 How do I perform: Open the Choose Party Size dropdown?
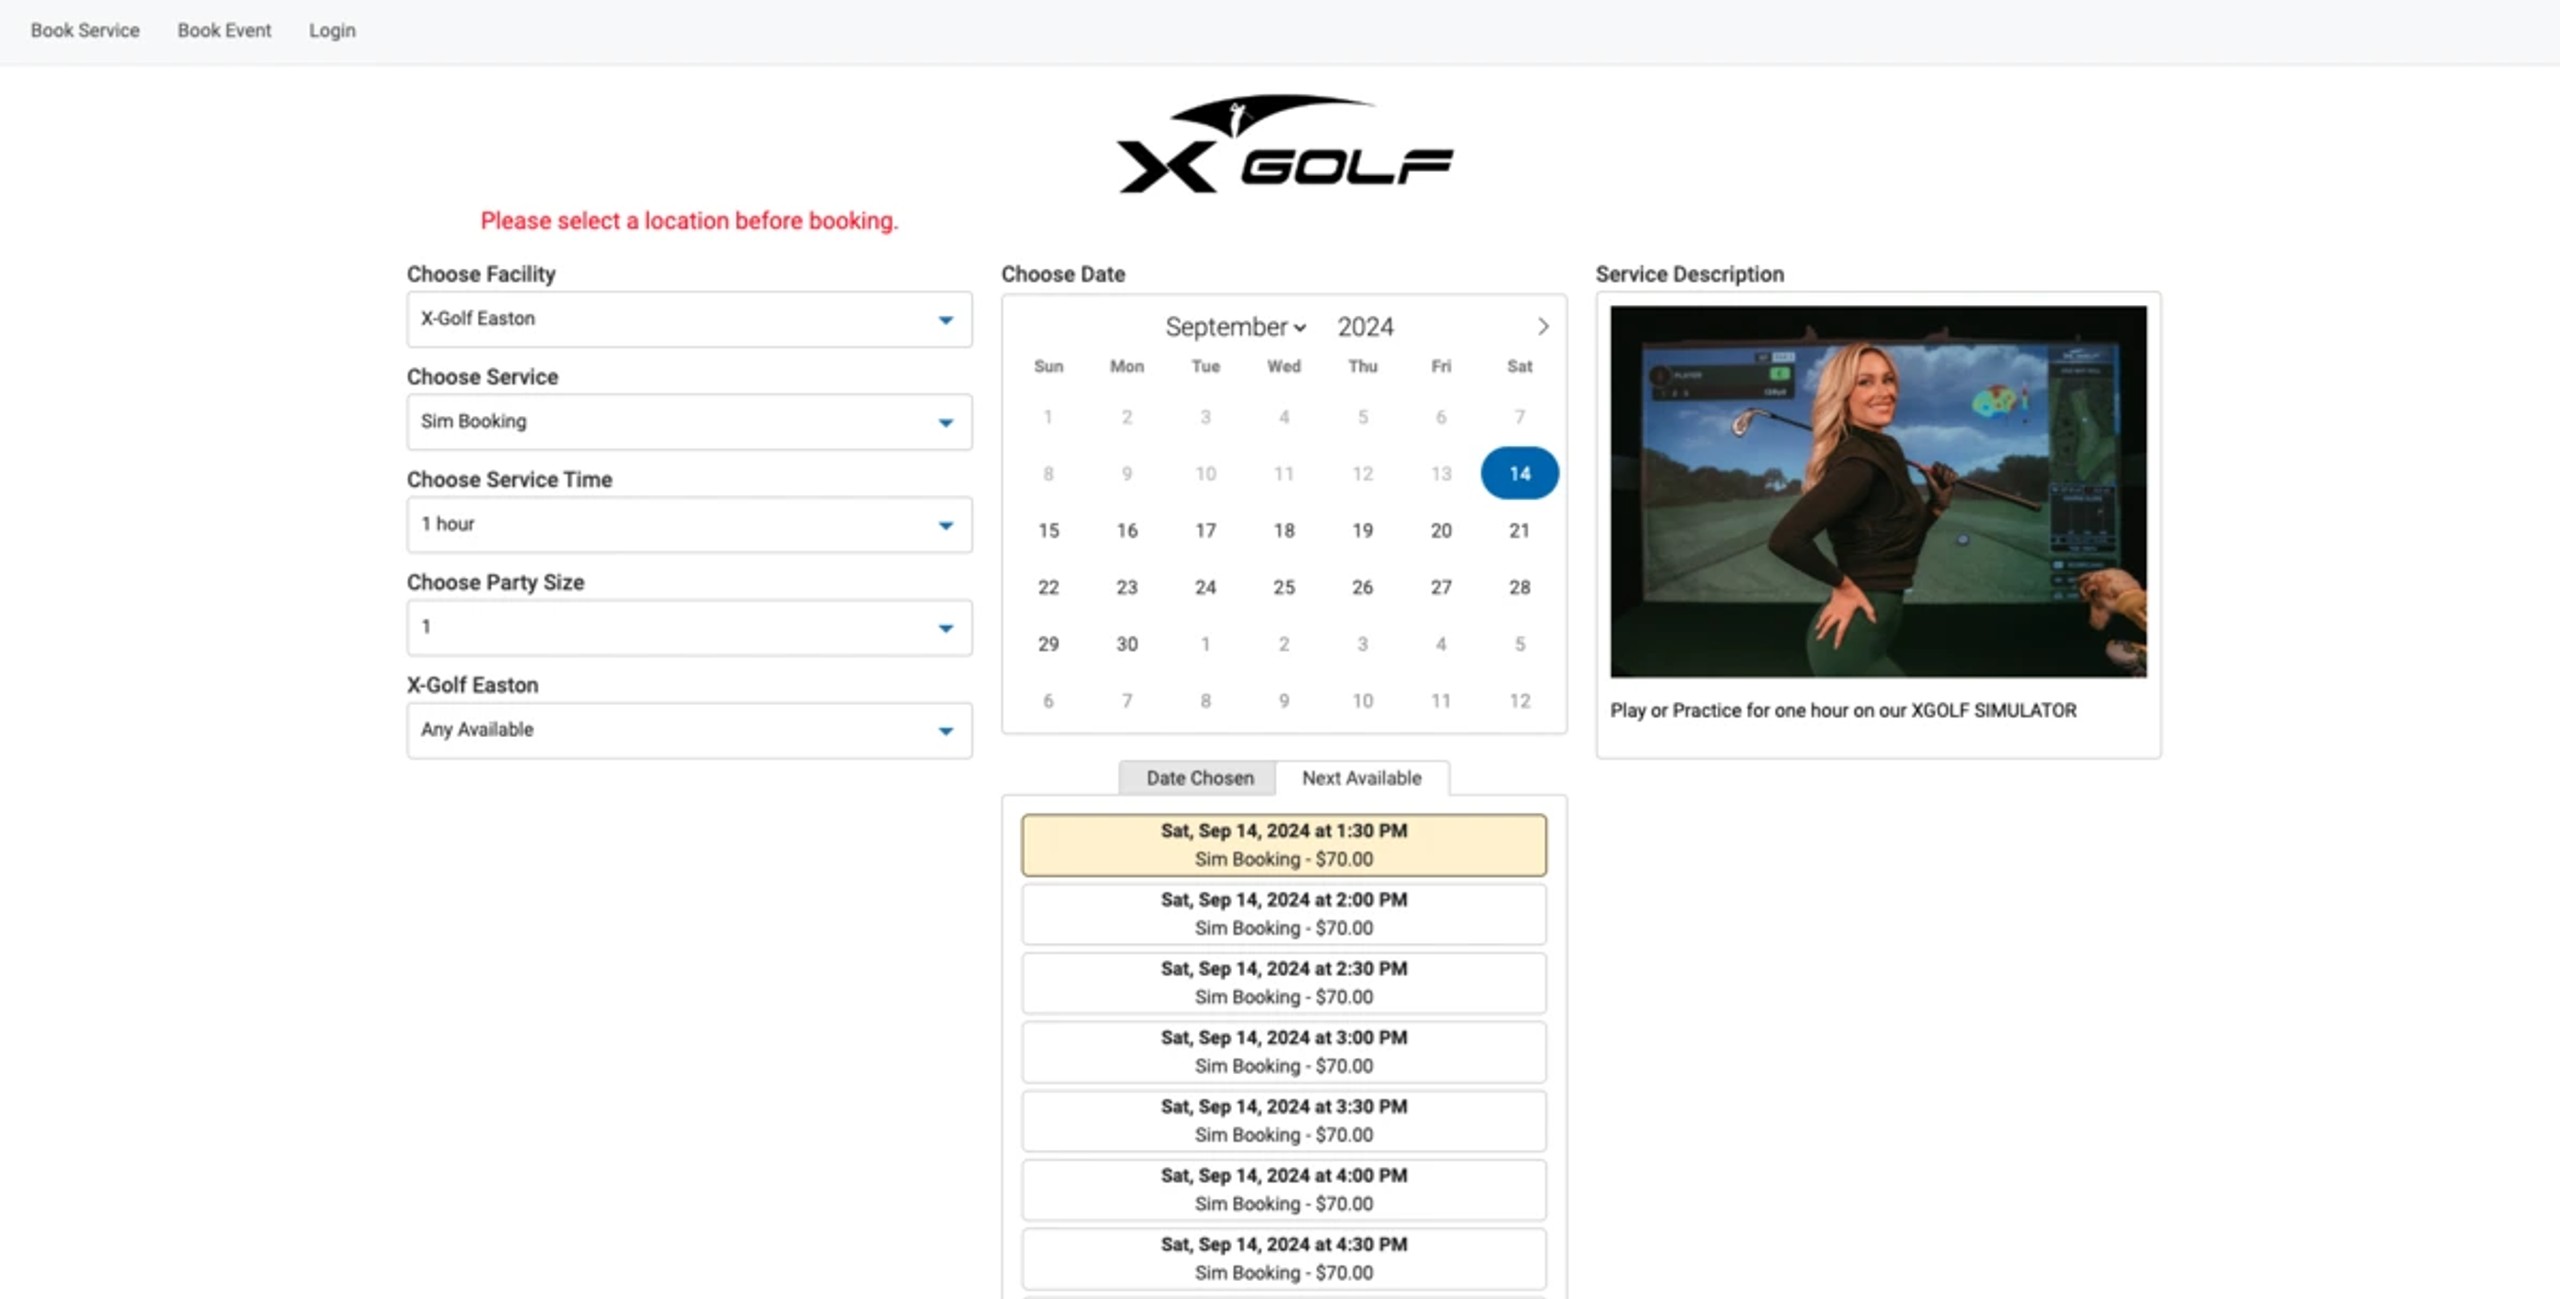click(689, 628)
